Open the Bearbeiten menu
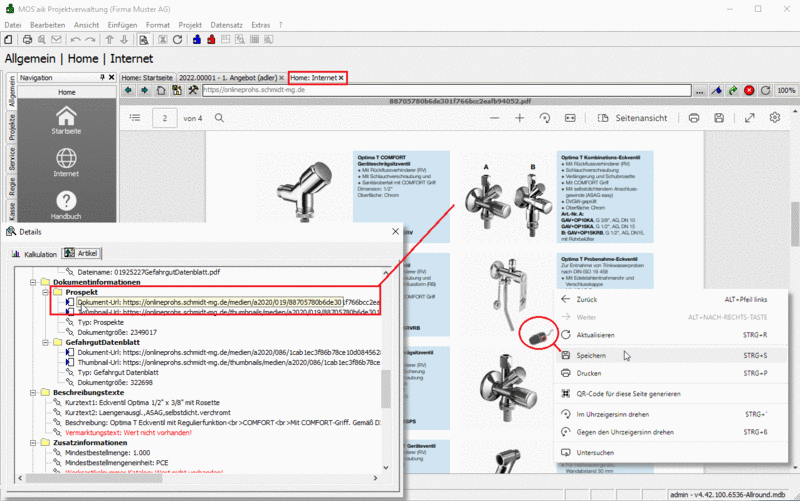Screen dimensions: 800x501 click(47, 24)
